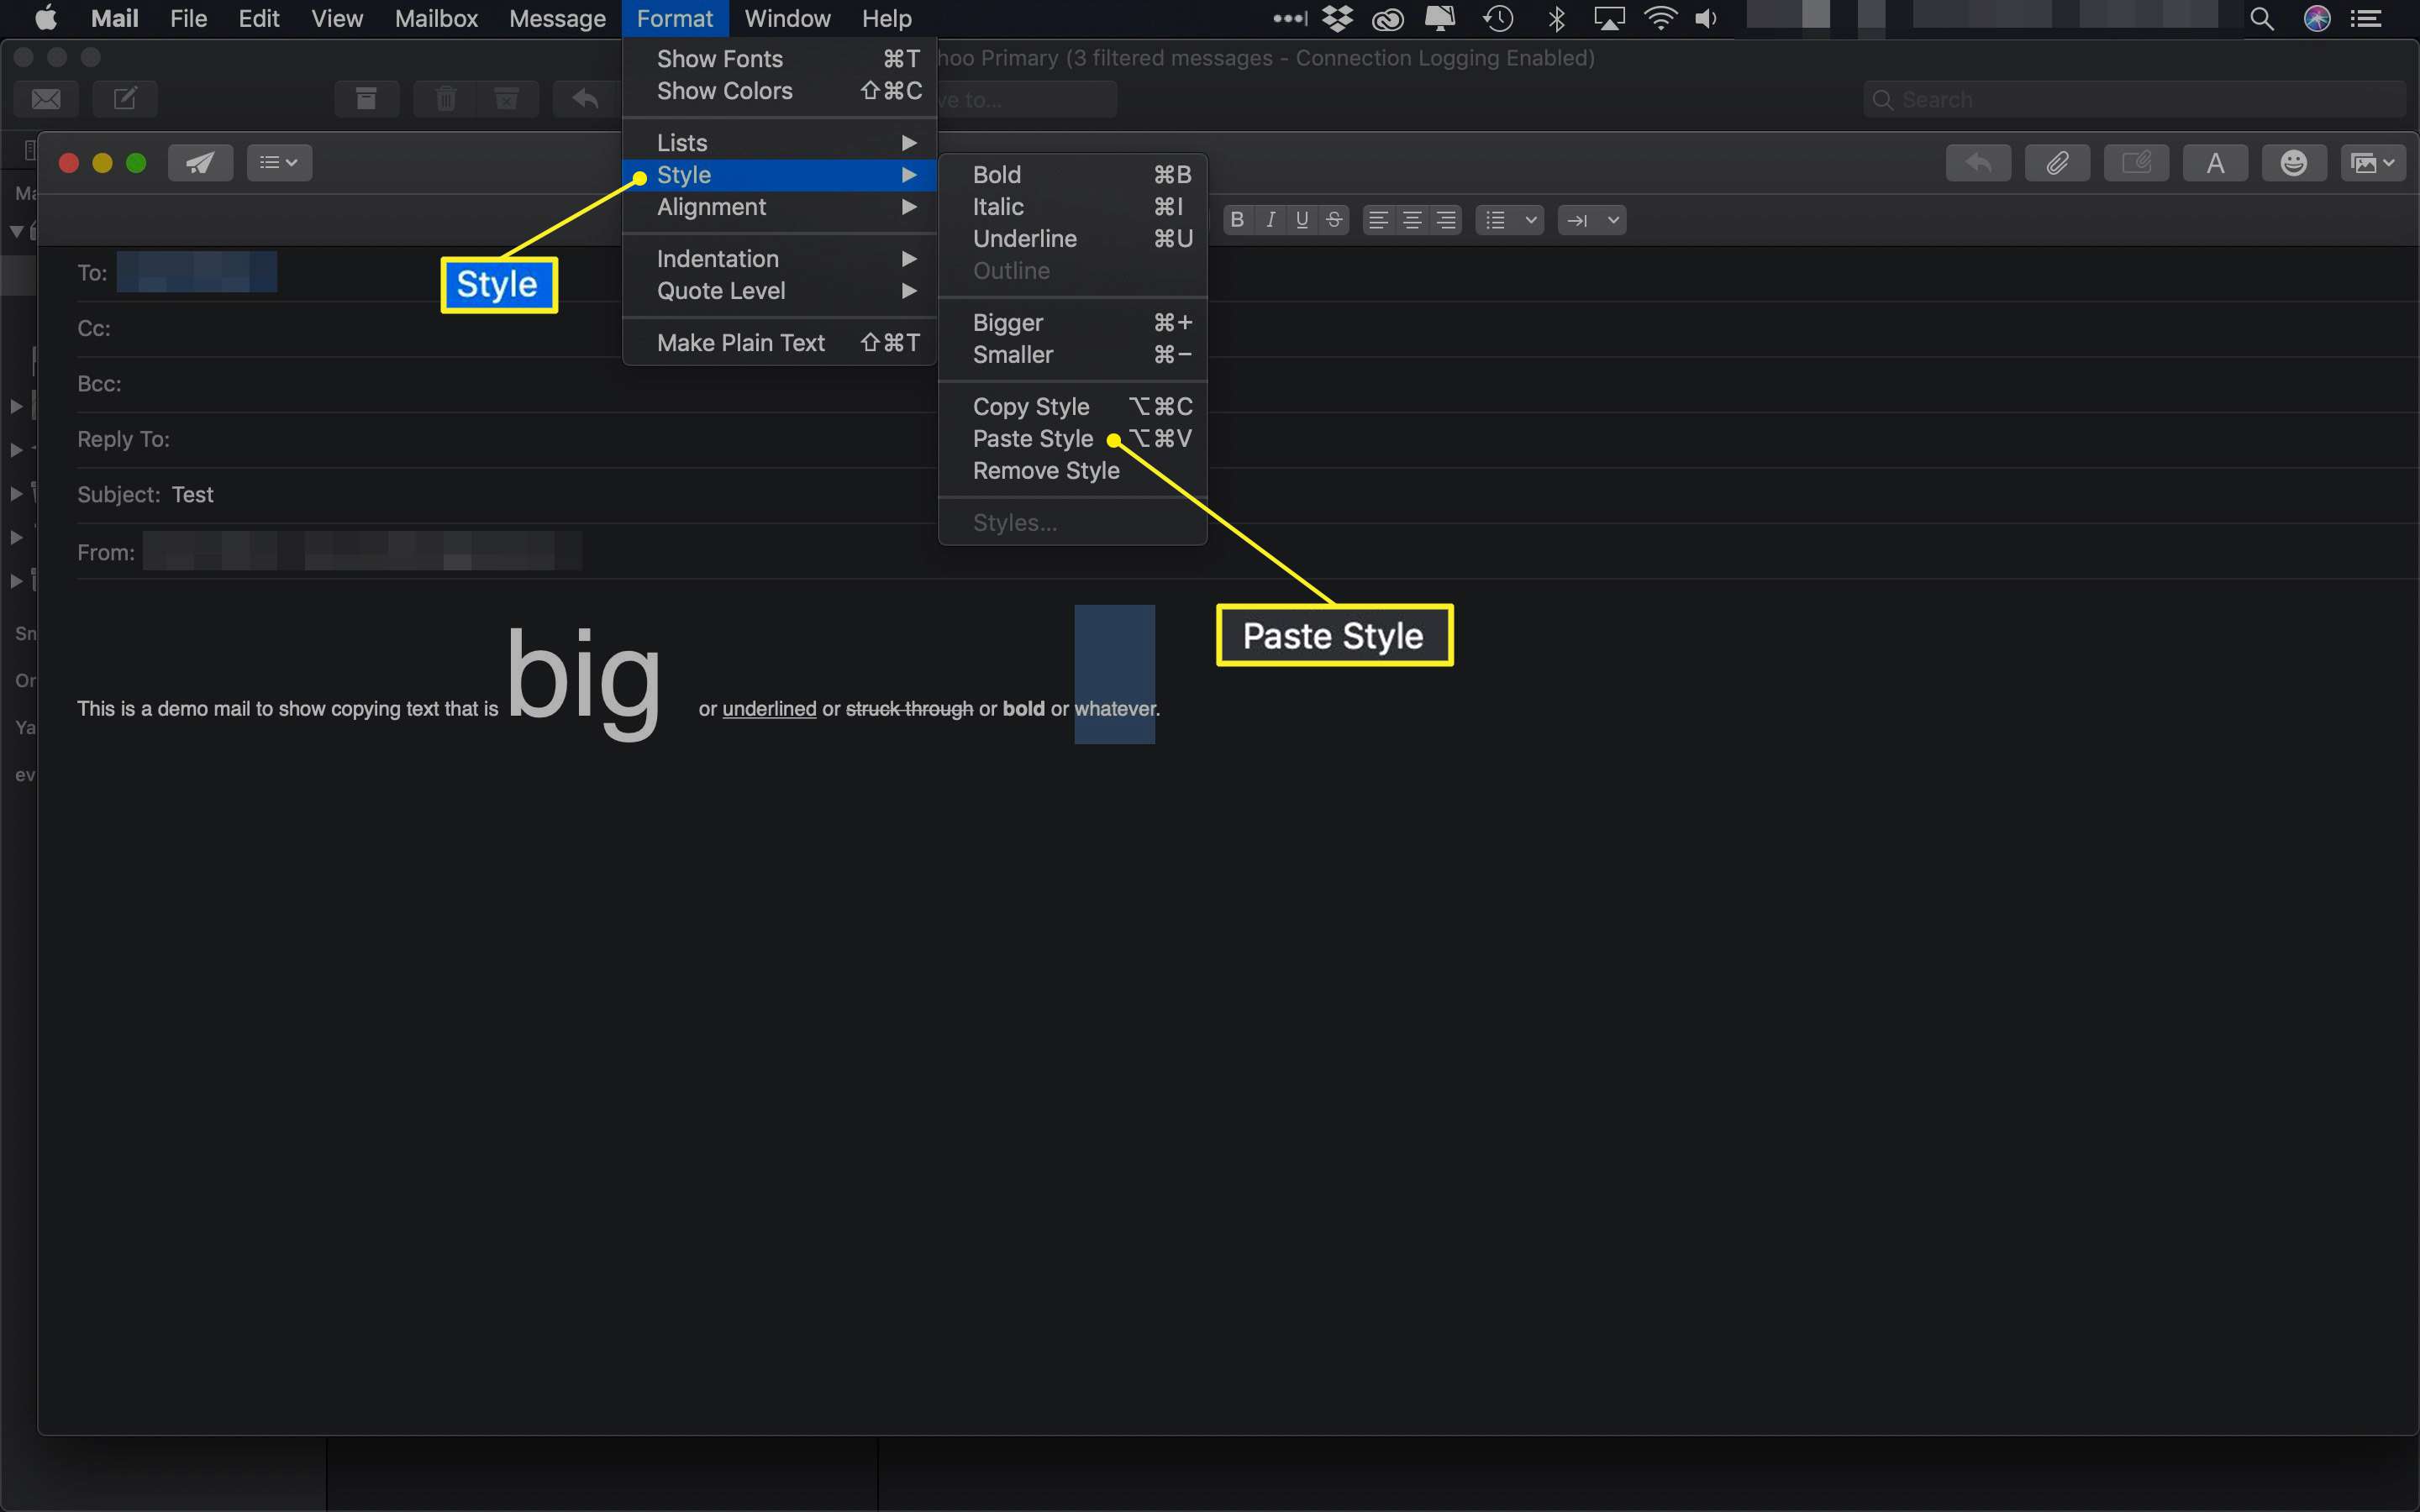Toggle format bar with the A icon
This screenshot has width=2420, height=1512.
(2215, 163)
